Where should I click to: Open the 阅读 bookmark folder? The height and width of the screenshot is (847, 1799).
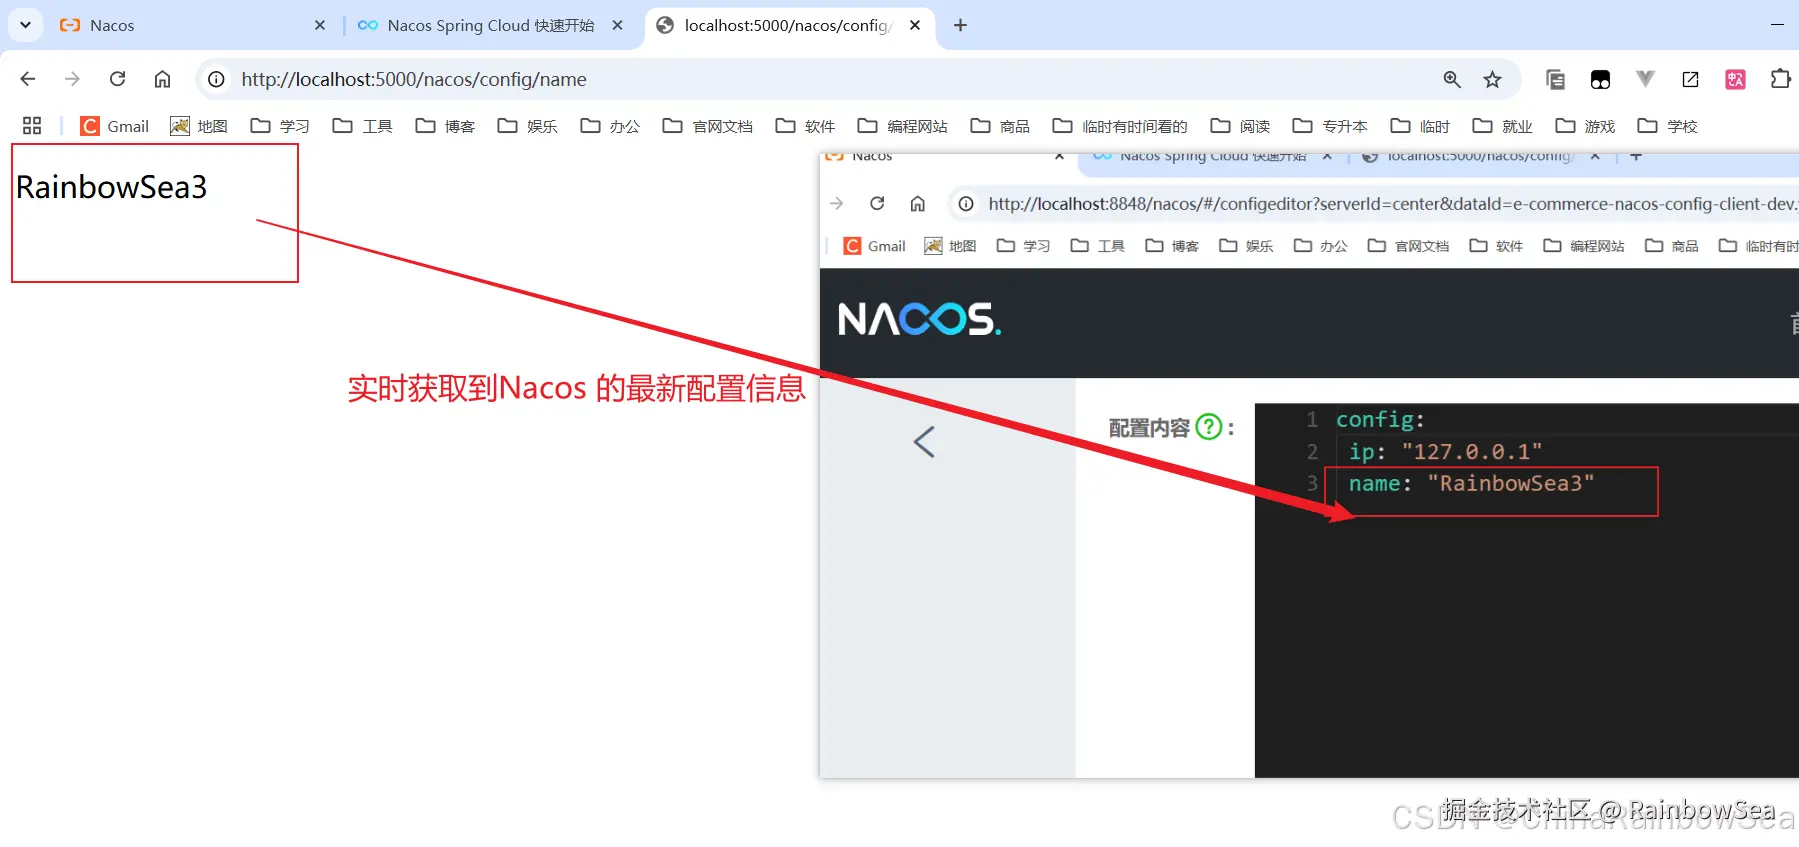point(1240,126)
